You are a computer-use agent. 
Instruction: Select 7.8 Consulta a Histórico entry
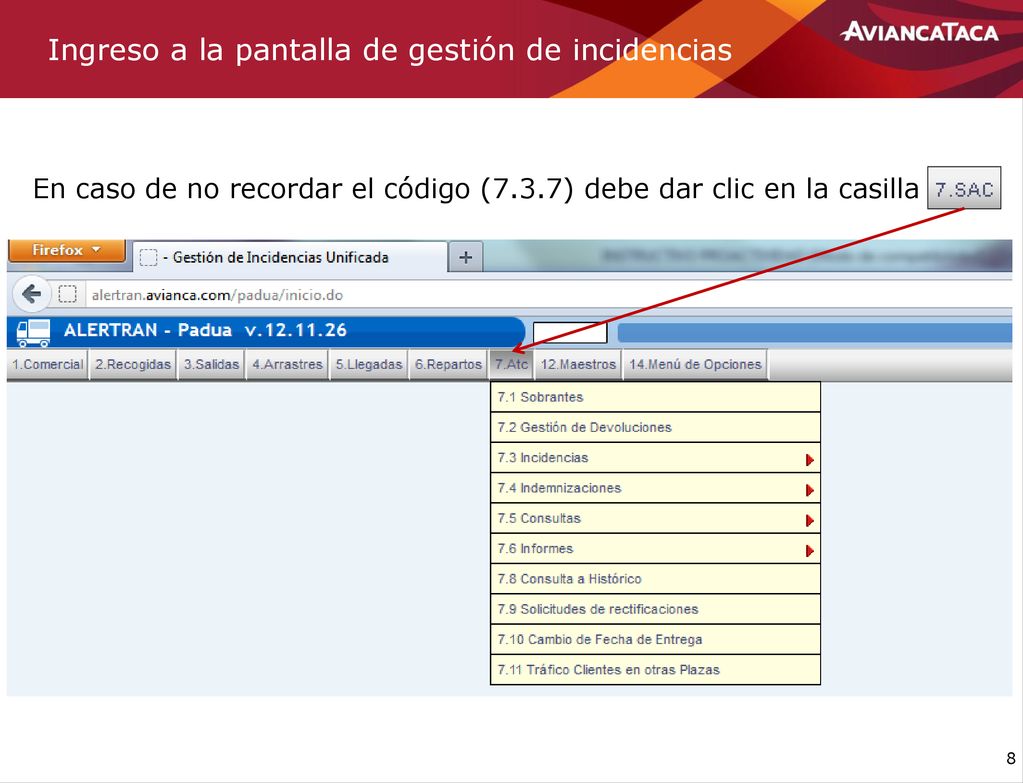click(655, 579)
